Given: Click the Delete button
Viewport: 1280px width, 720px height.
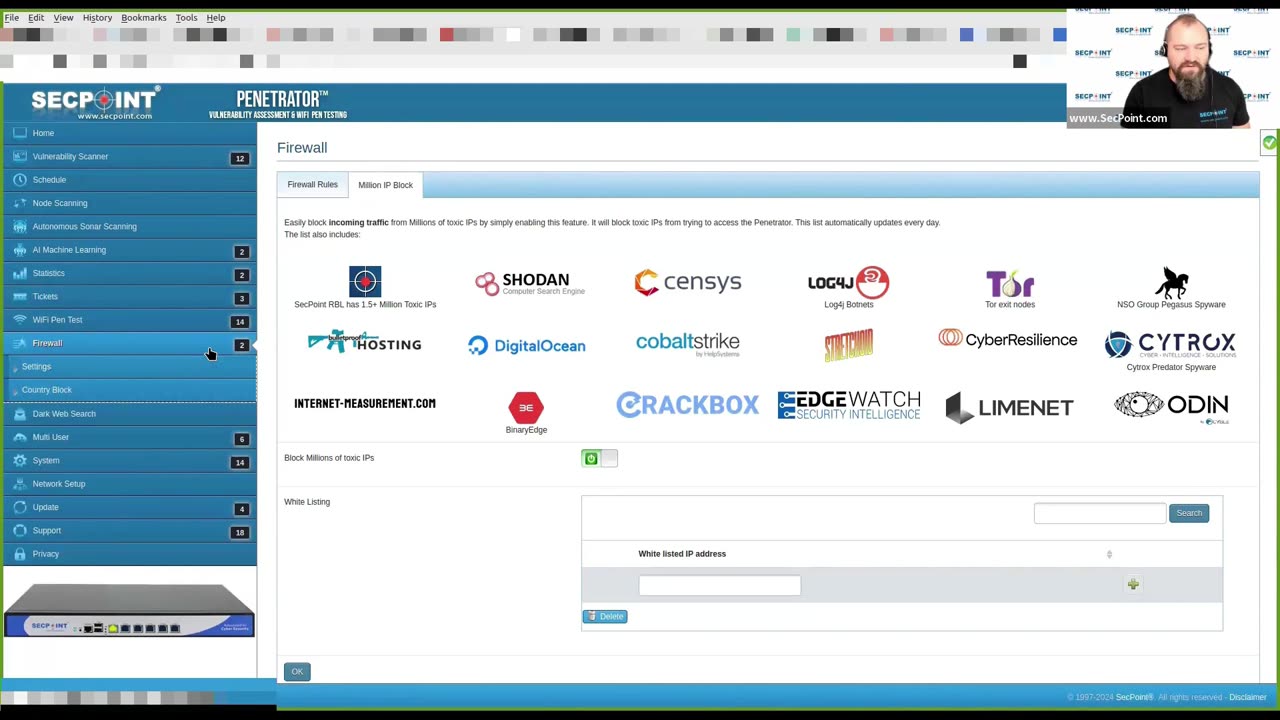Looking at the screenshot, I should (605, 616).
